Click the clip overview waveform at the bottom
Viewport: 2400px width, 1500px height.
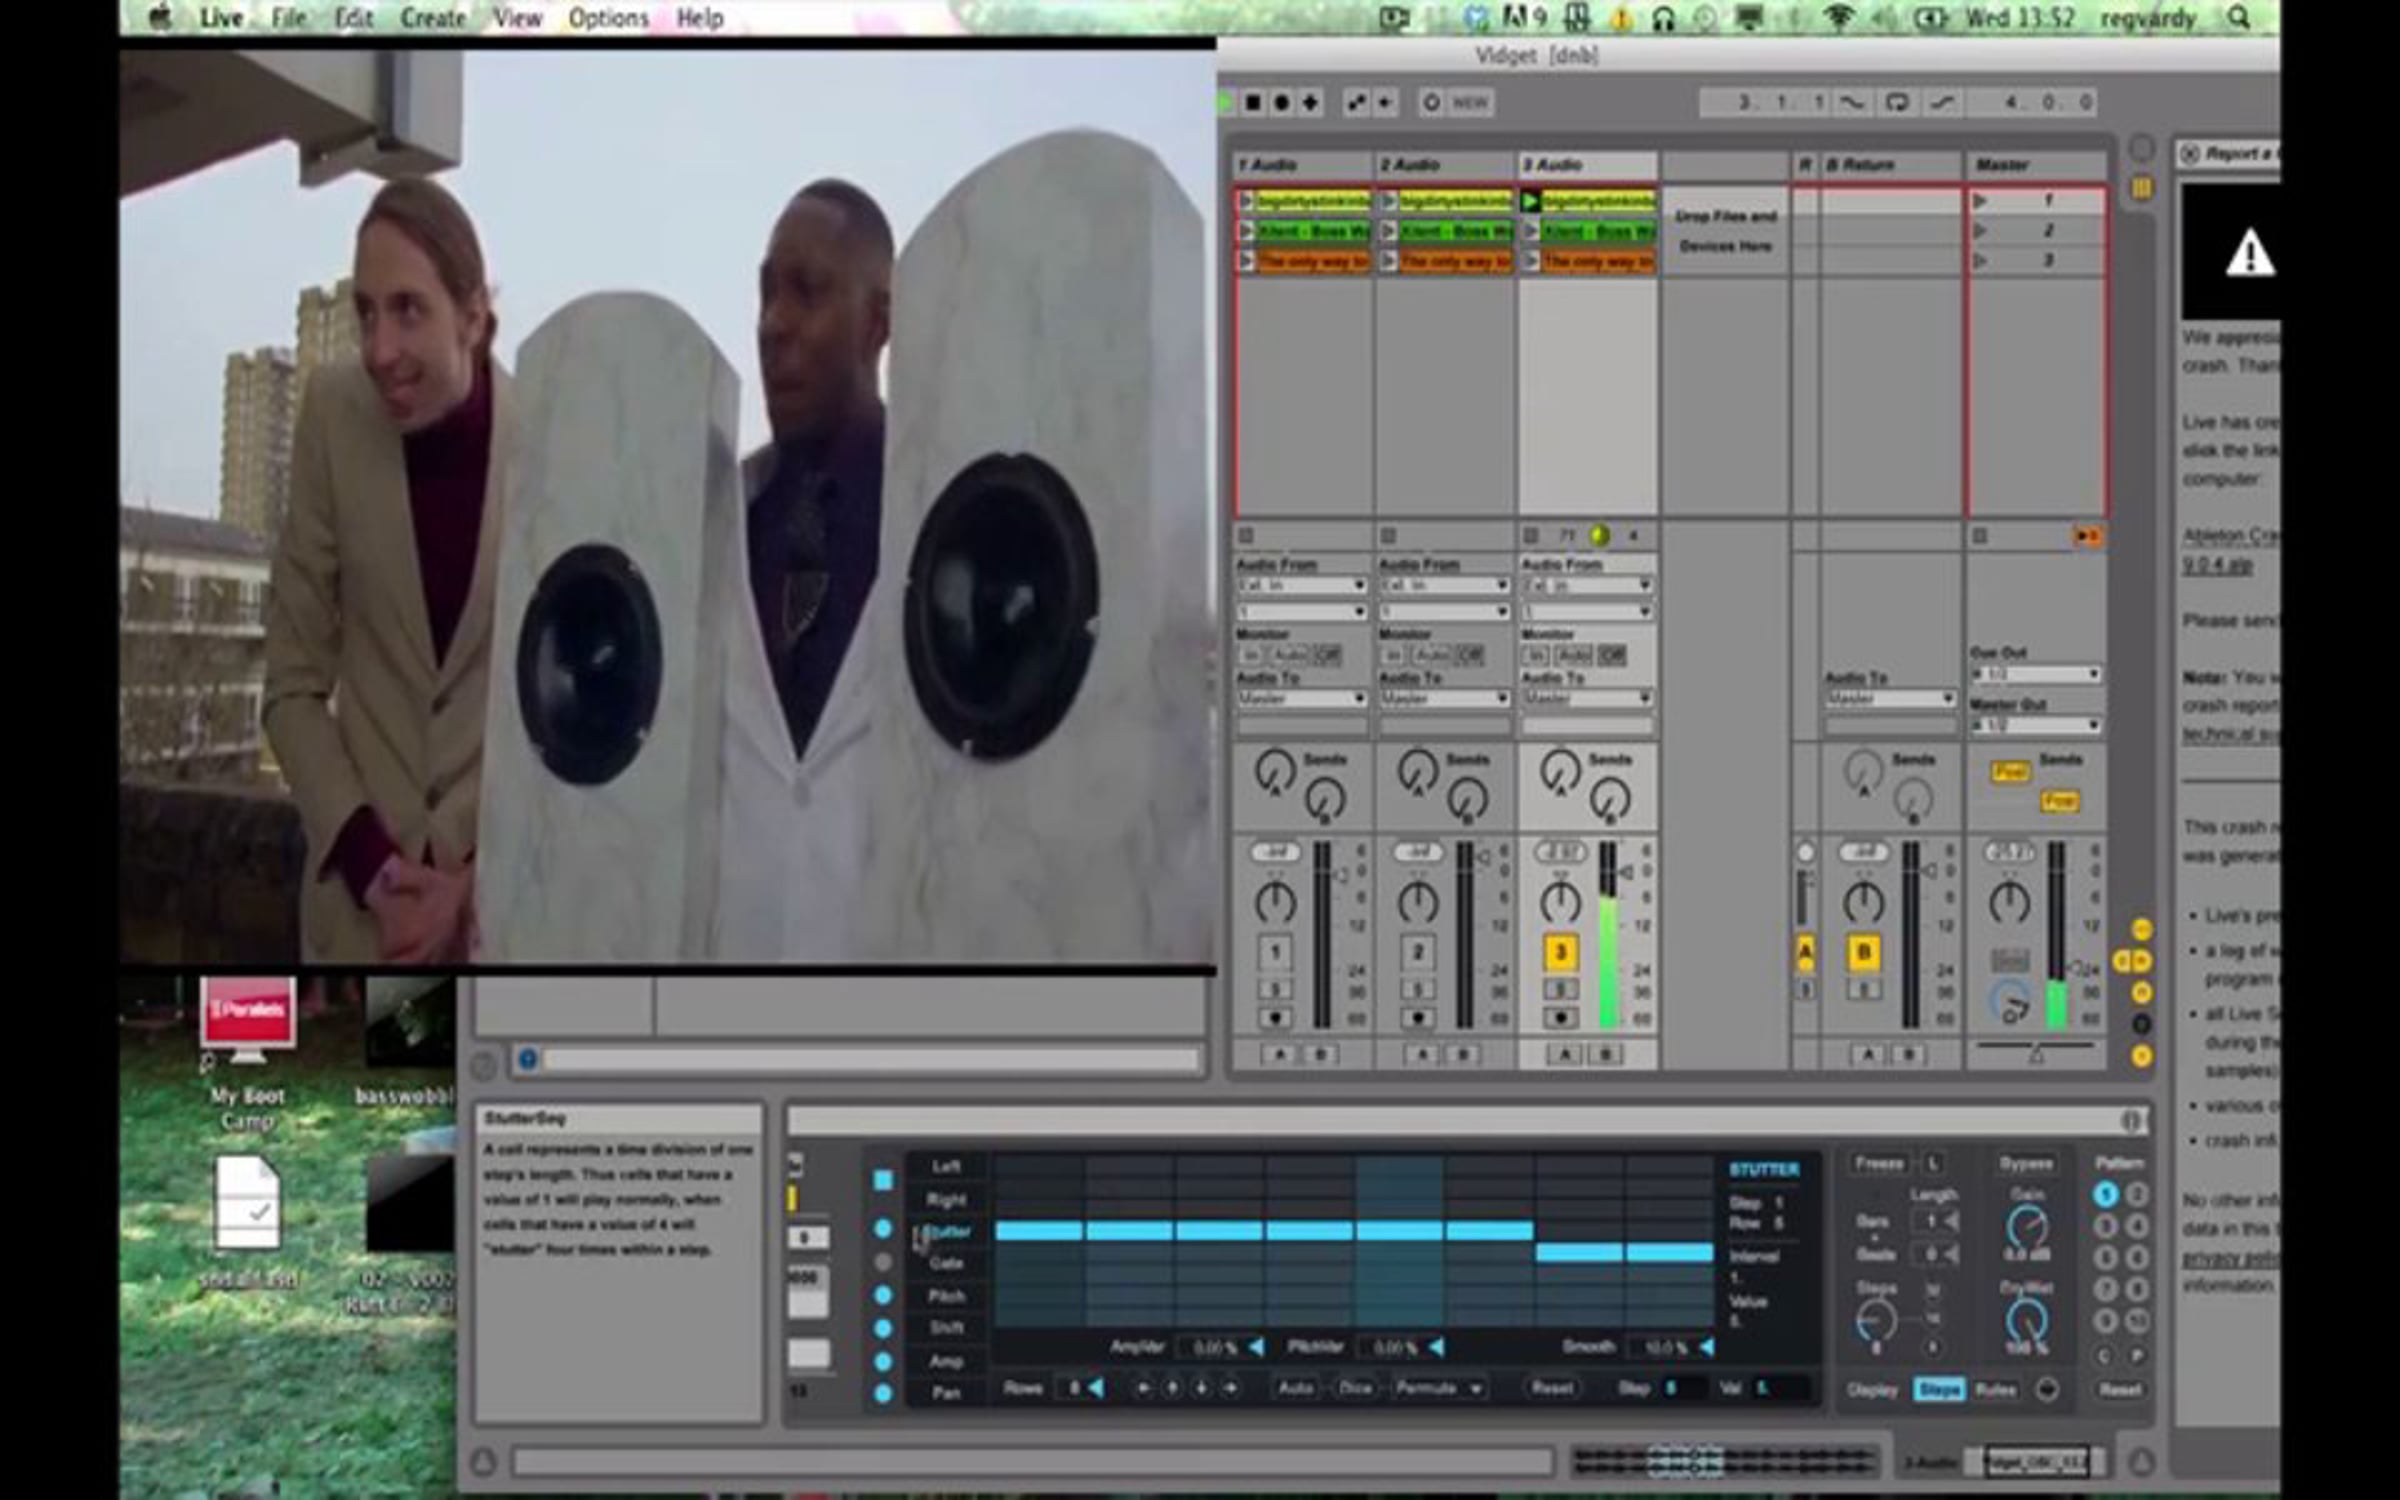[1725, 1461]
